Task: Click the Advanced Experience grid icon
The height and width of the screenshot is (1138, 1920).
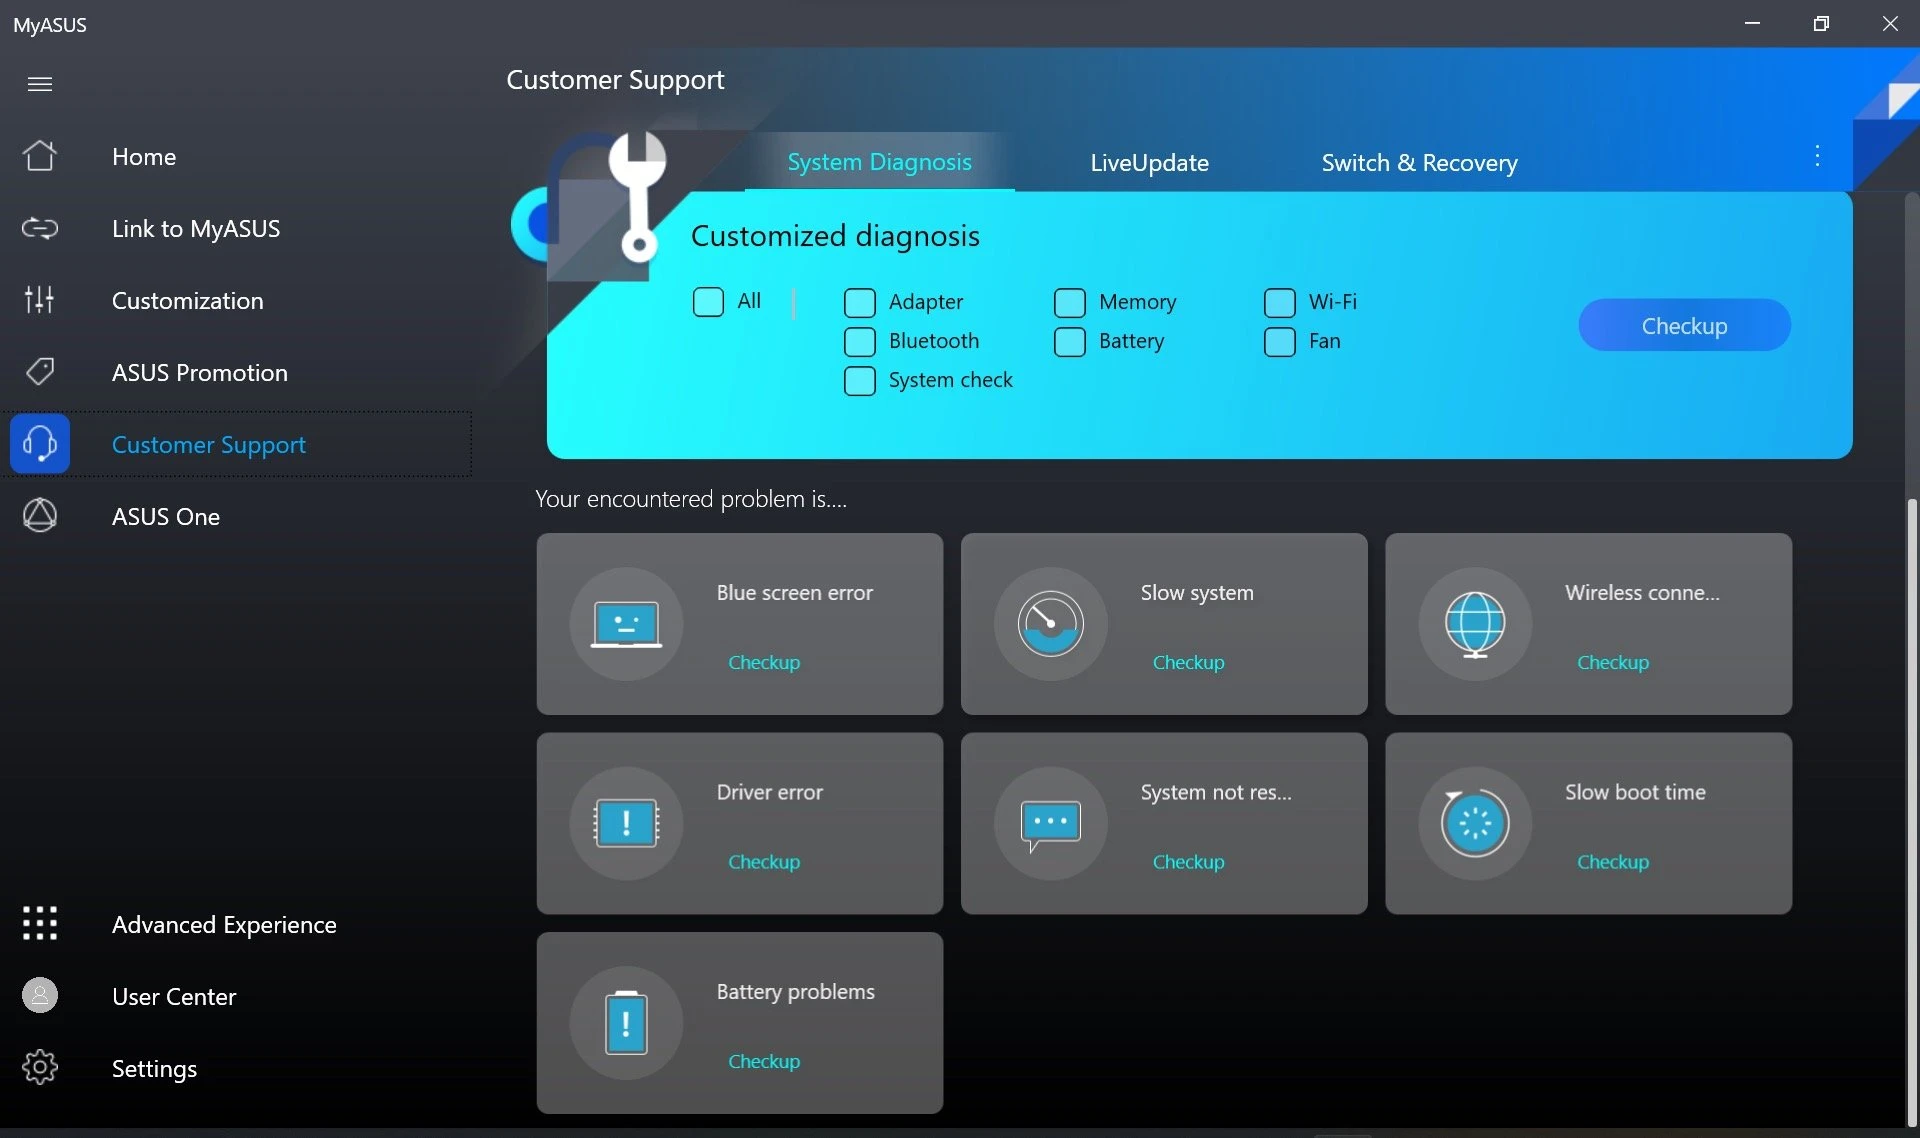Action: (x=40, y=924)
